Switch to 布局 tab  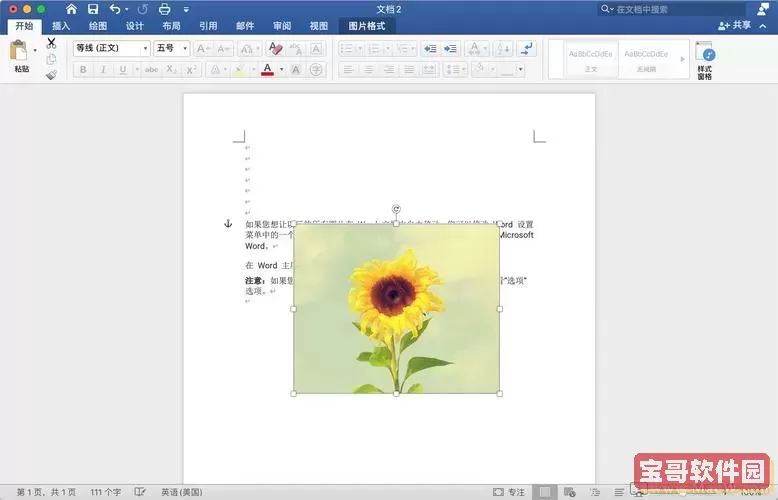(171, 26)
